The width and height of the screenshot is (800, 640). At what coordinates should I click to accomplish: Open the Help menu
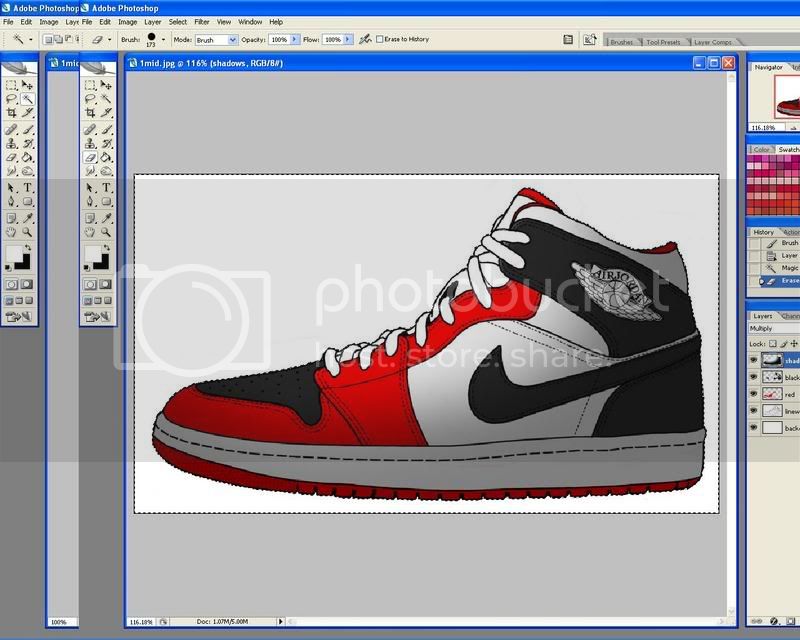(x=276, y=22)
